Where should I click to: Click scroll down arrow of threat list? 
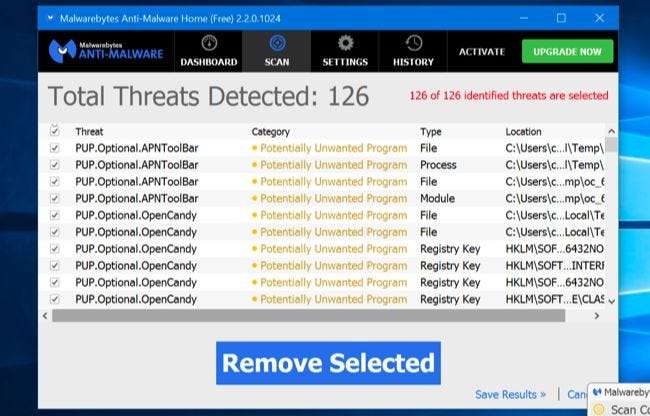coord(611,301)
